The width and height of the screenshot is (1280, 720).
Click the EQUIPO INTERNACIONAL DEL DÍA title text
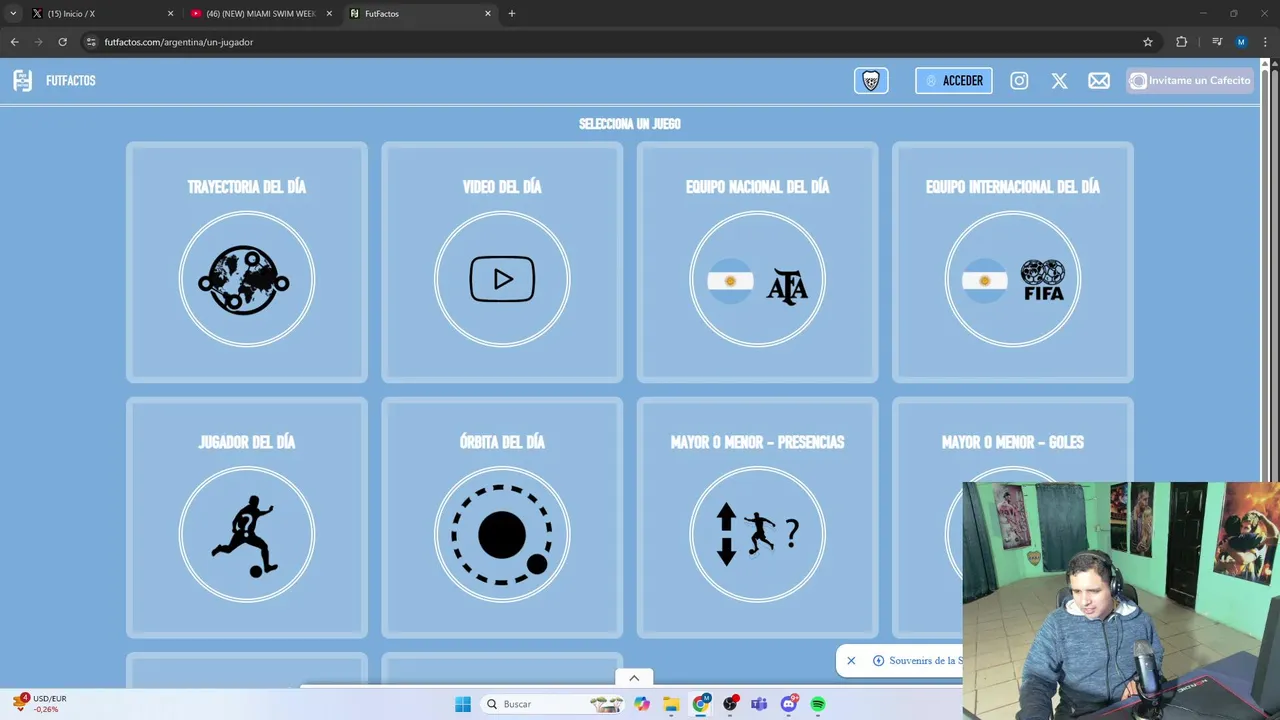tap(1013, 187)
